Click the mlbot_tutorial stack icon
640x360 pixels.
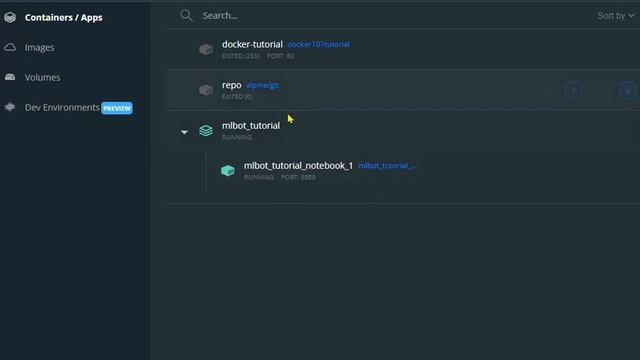206,131
